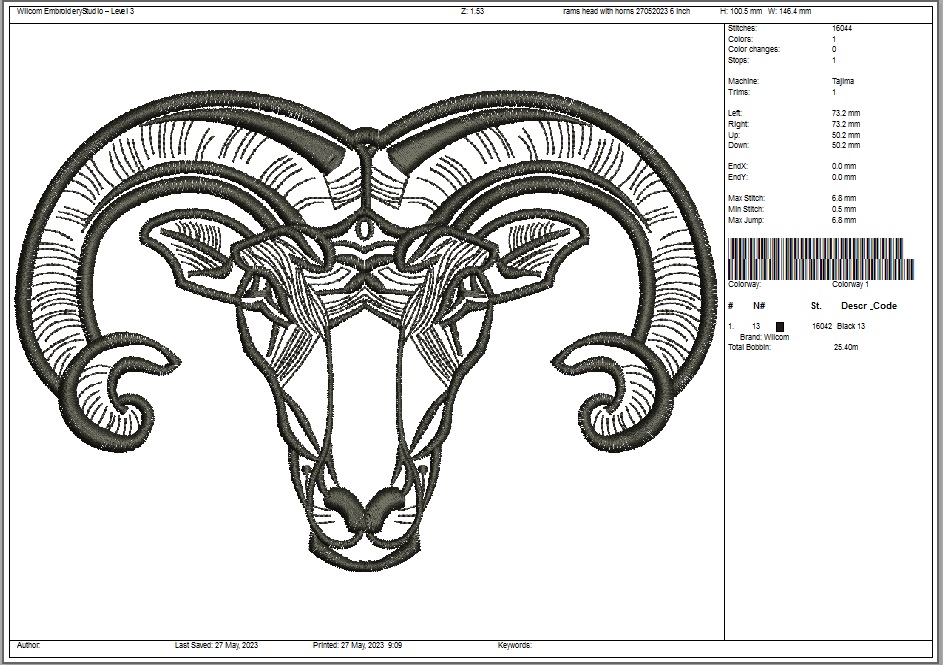This screenshot has width=943, height=665.
Task: Click the 'Max Stitch:' label
Action: [746, 199]
